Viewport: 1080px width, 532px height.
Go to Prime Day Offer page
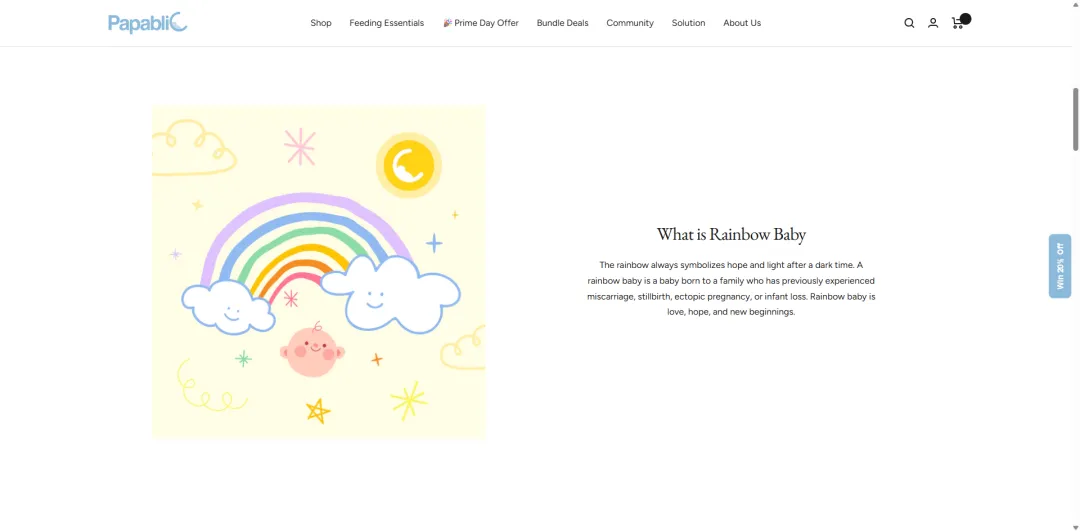pos(480,23)
